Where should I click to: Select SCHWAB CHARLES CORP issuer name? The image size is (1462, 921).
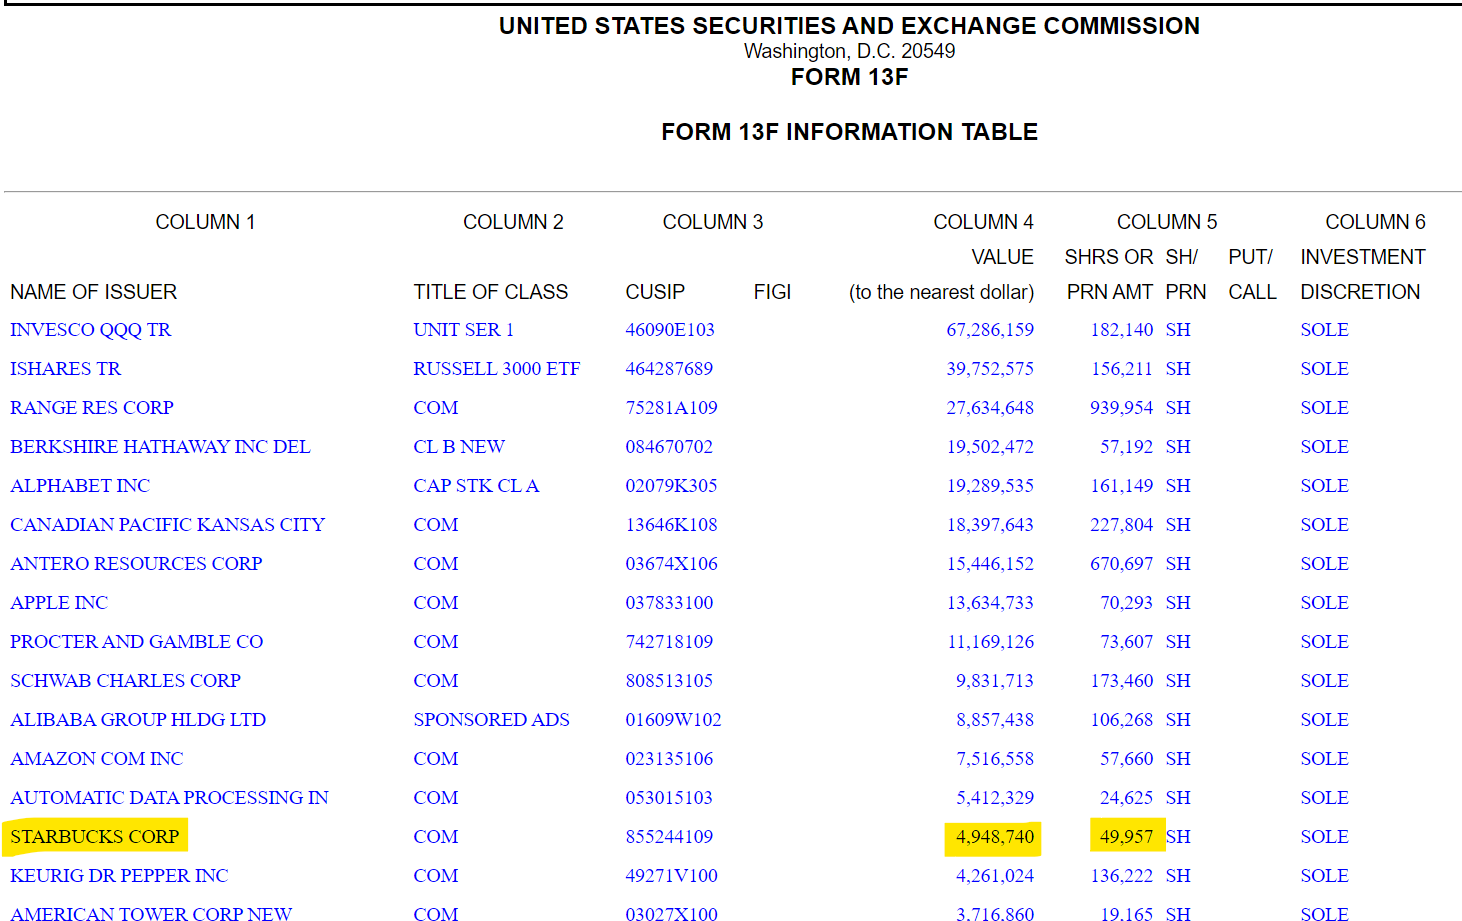pos(125,681)
